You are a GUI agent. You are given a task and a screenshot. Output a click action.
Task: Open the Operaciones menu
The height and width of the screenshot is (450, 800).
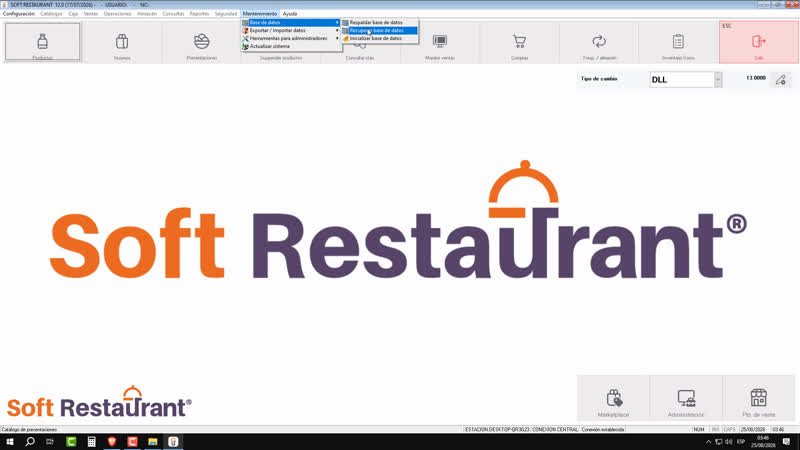117,14
